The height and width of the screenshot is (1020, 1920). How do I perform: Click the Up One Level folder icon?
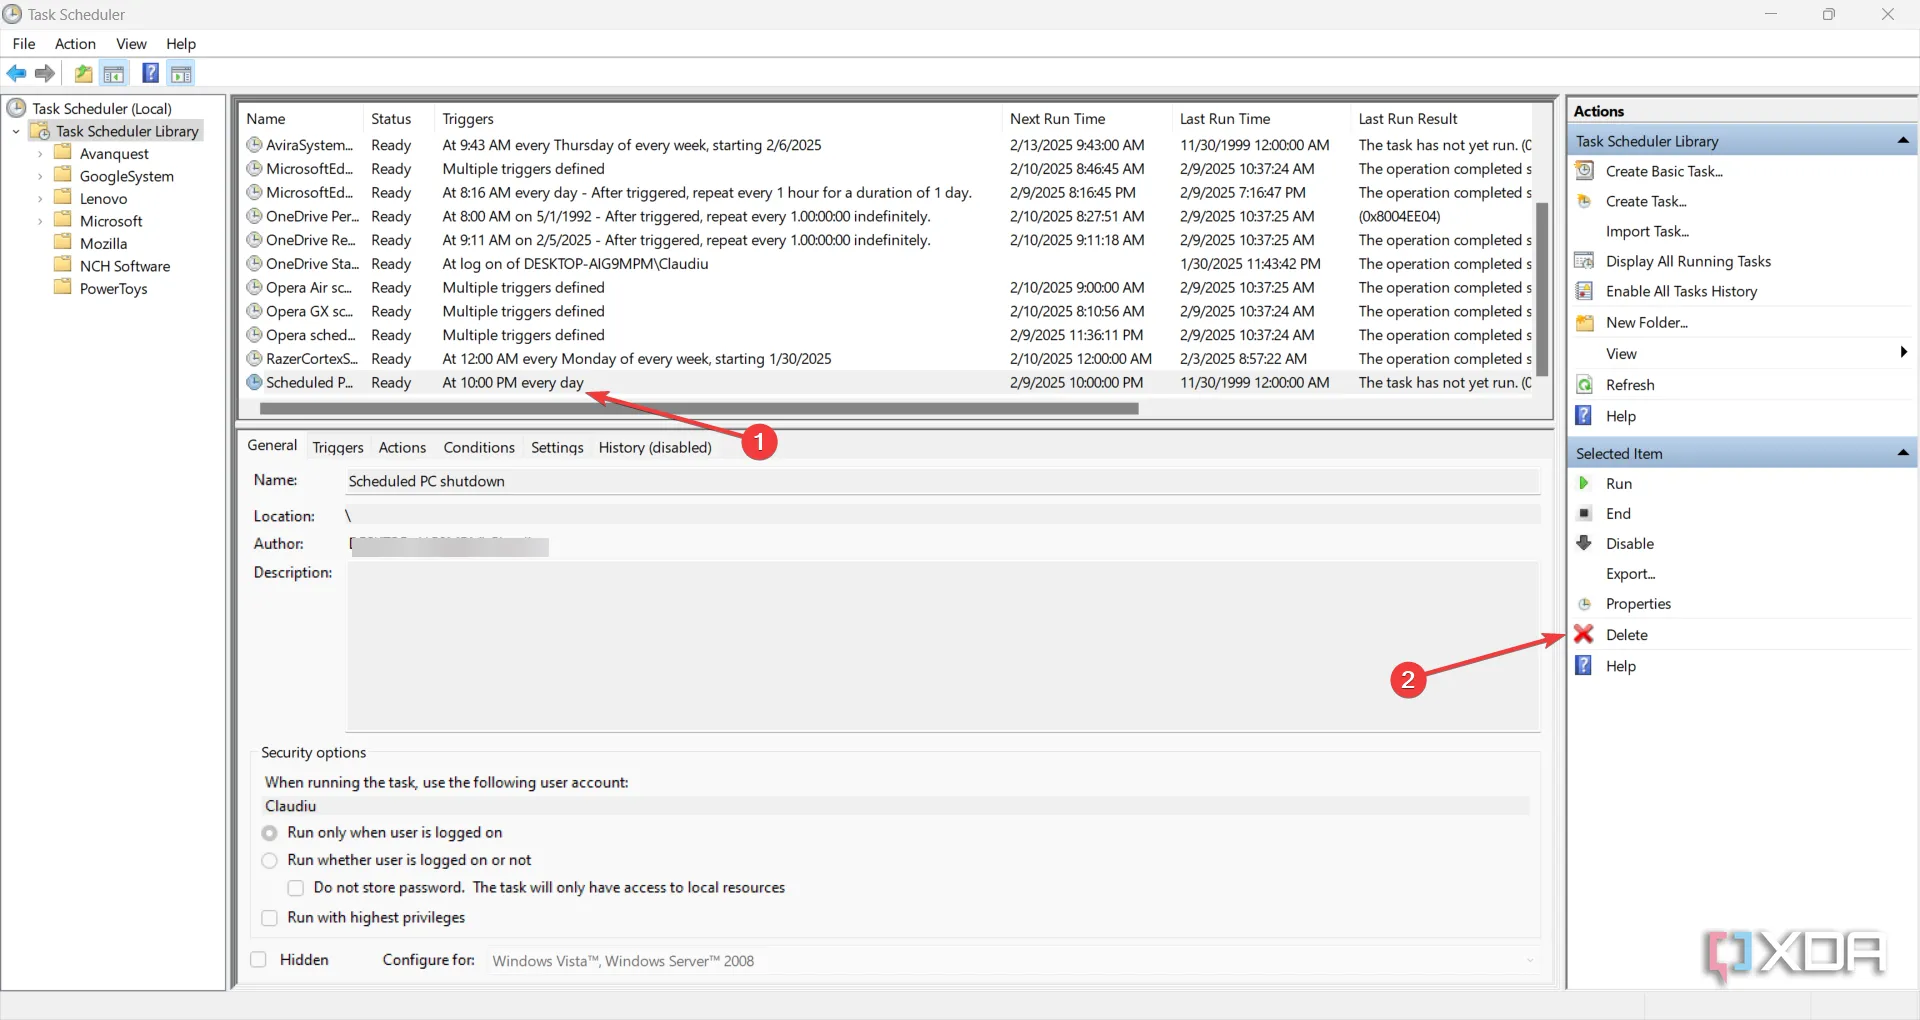(x=83, y=73)
